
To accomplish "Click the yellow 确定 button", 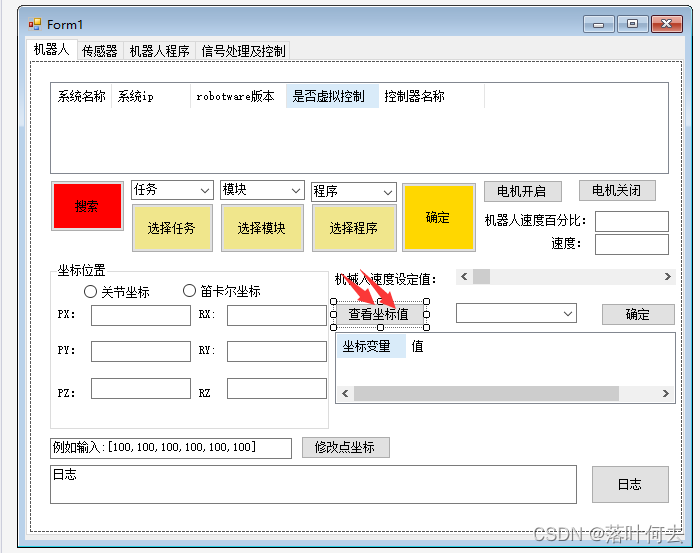I will click(x=439, y=217).
